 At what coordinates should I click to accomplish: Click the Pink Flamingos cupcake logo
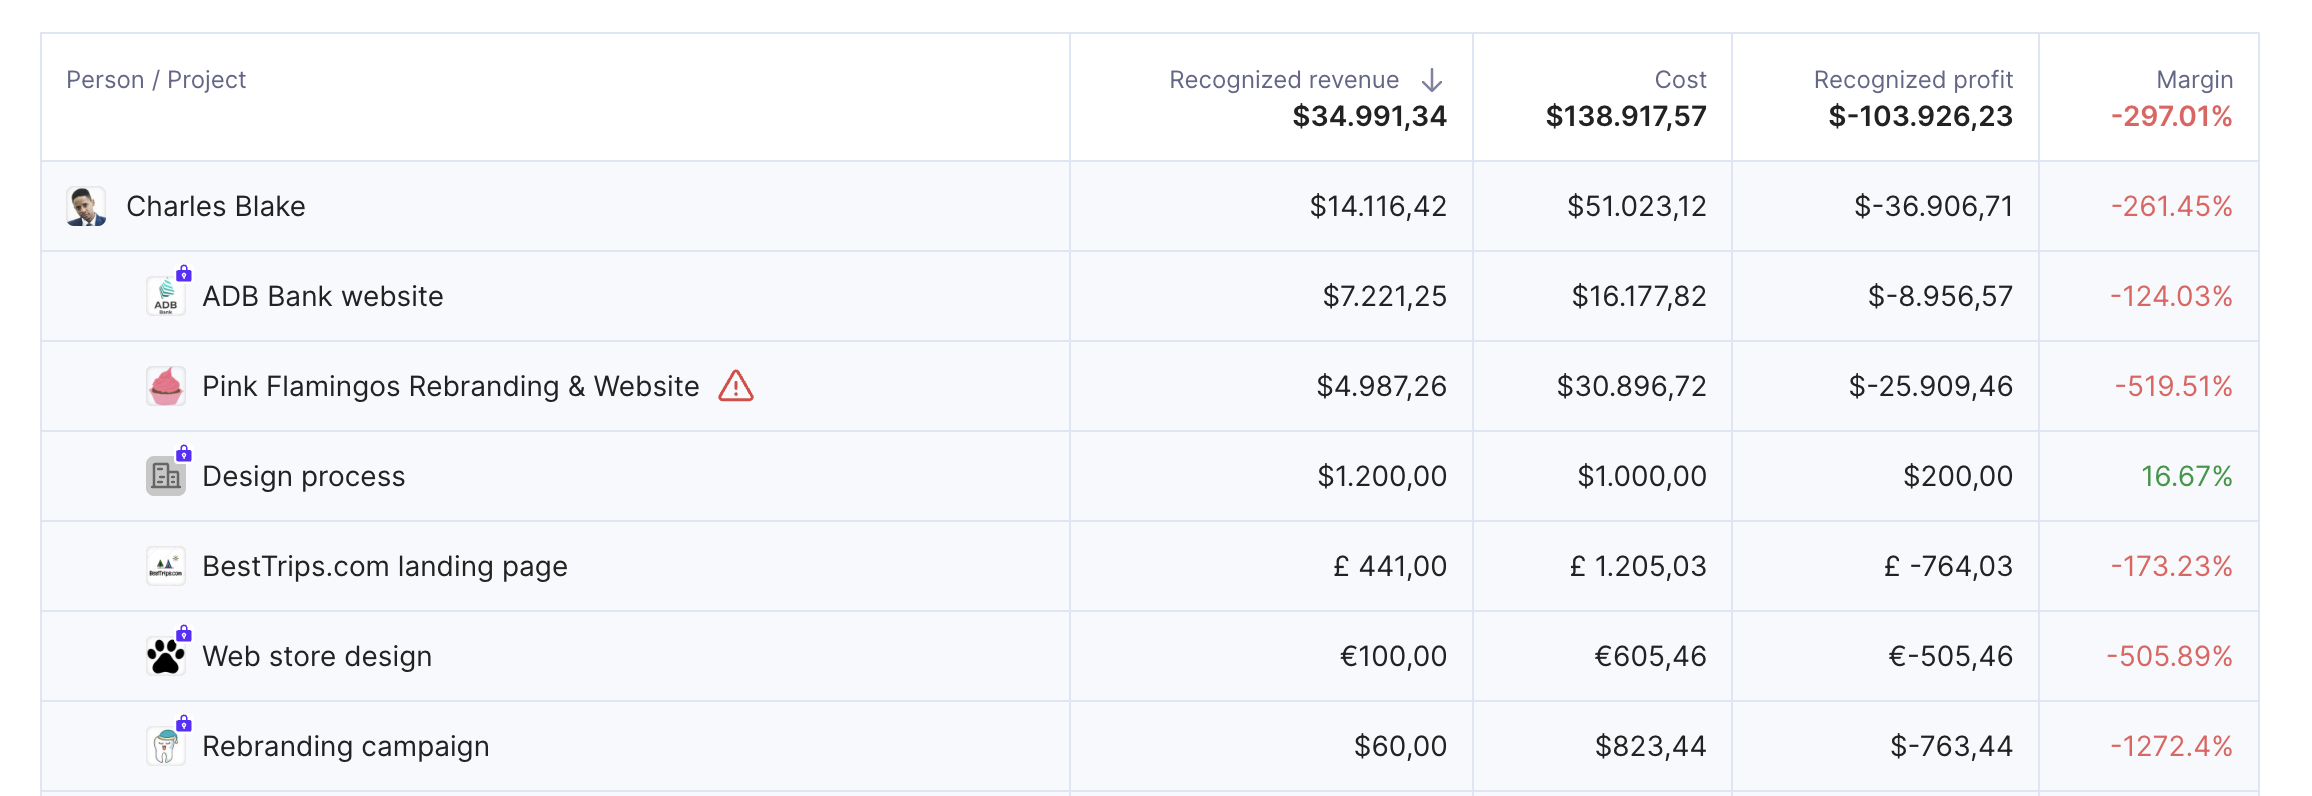(166, 386)
